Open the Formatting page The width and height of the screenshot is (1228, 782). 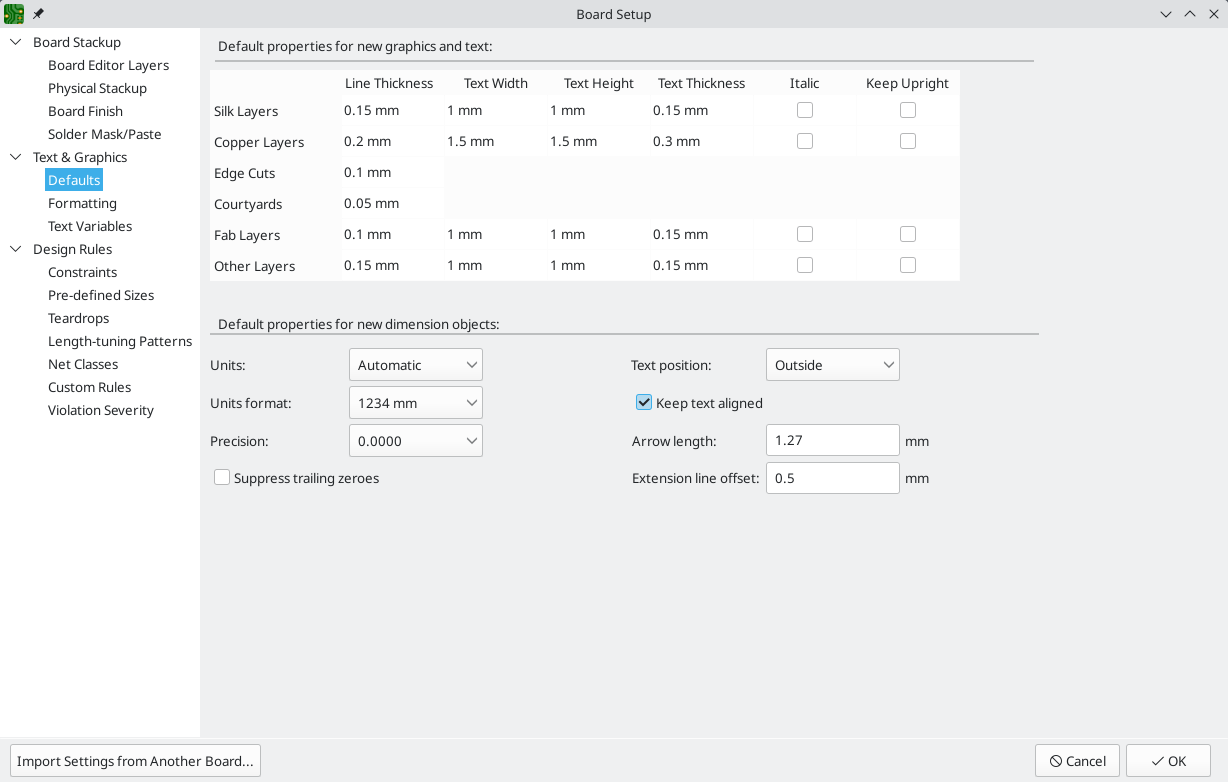click(82, 203)
